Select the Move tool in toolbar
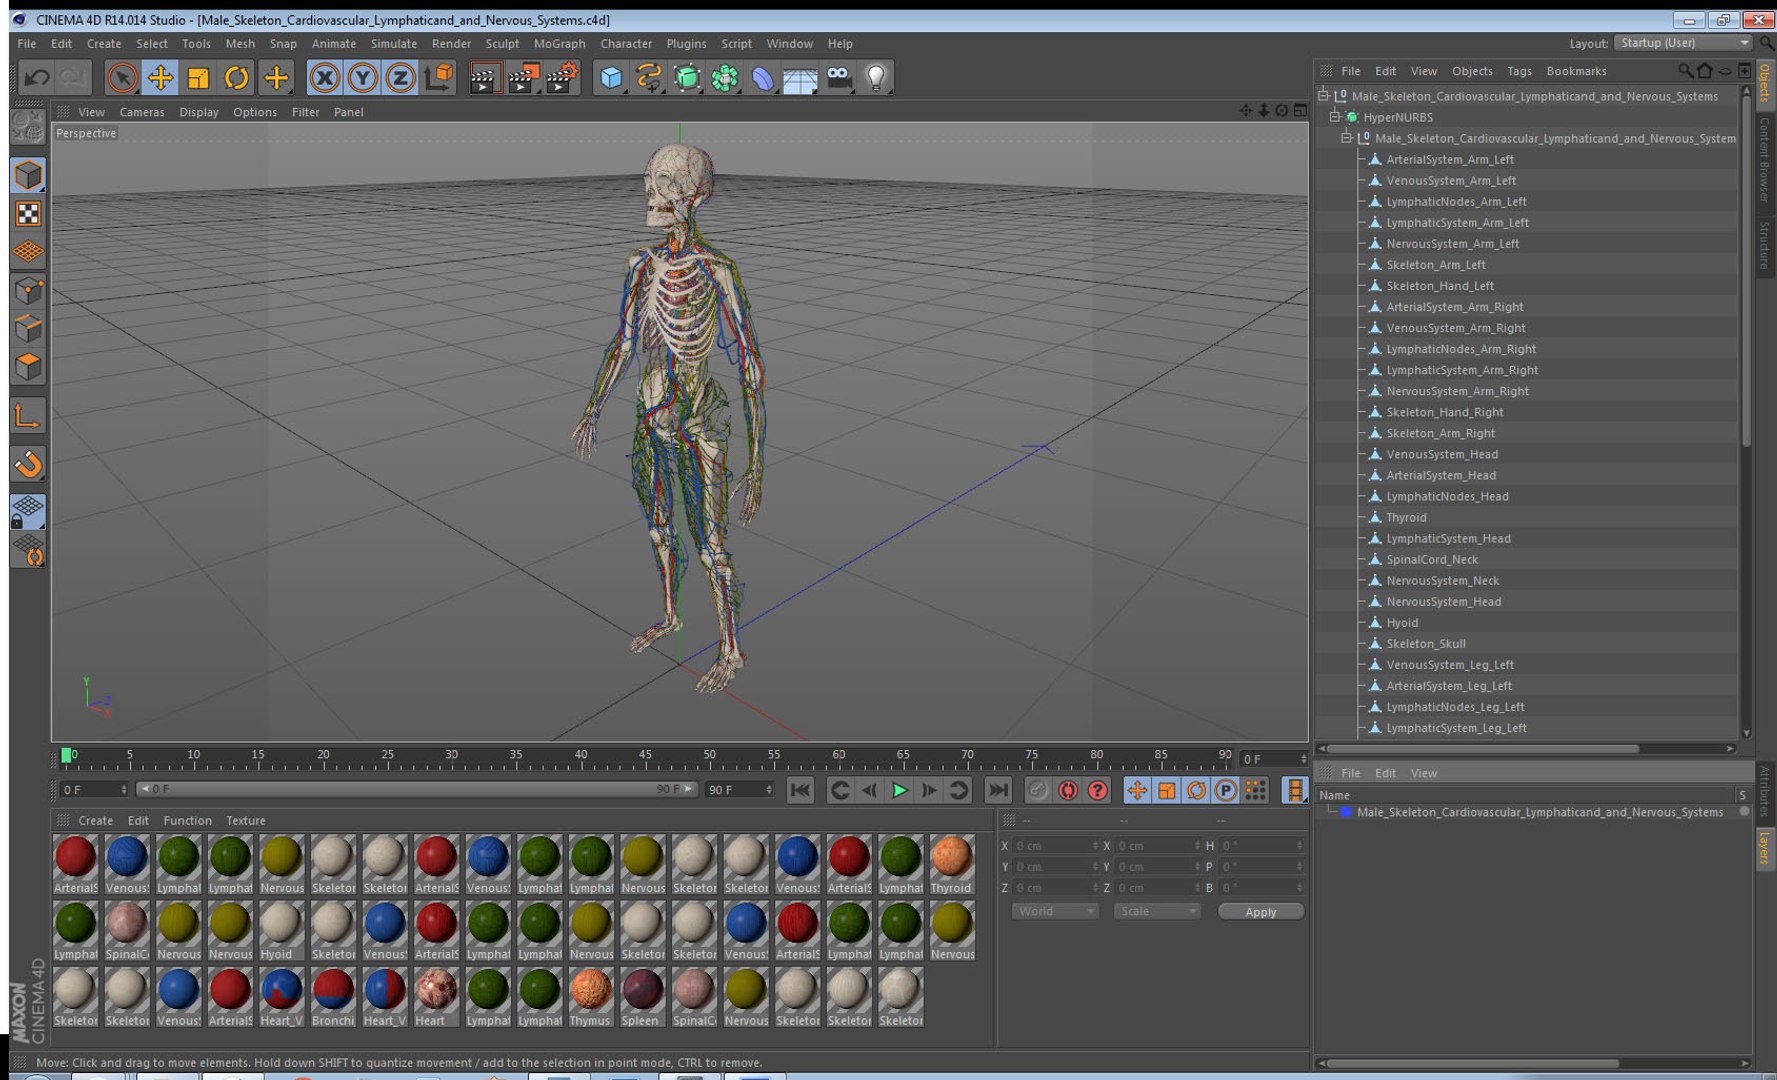The height and width of the screenshot is (1080, 1777). pyautogui.click(x=160, y=78)
